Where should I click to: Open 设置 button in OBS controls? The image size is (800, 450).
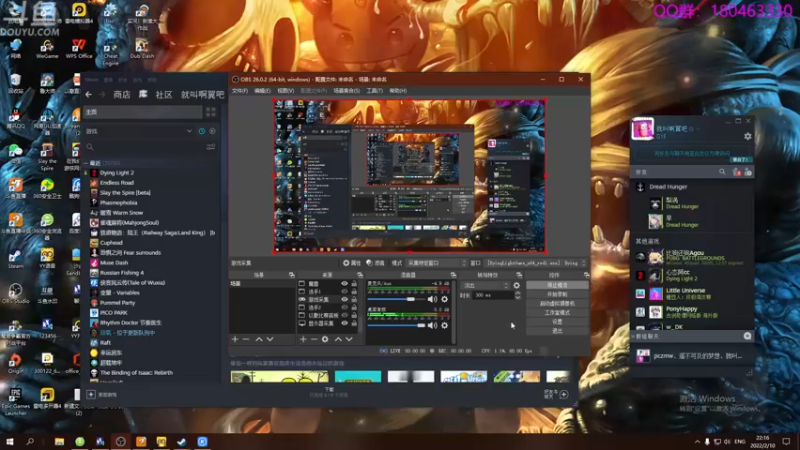click(557, 322)
